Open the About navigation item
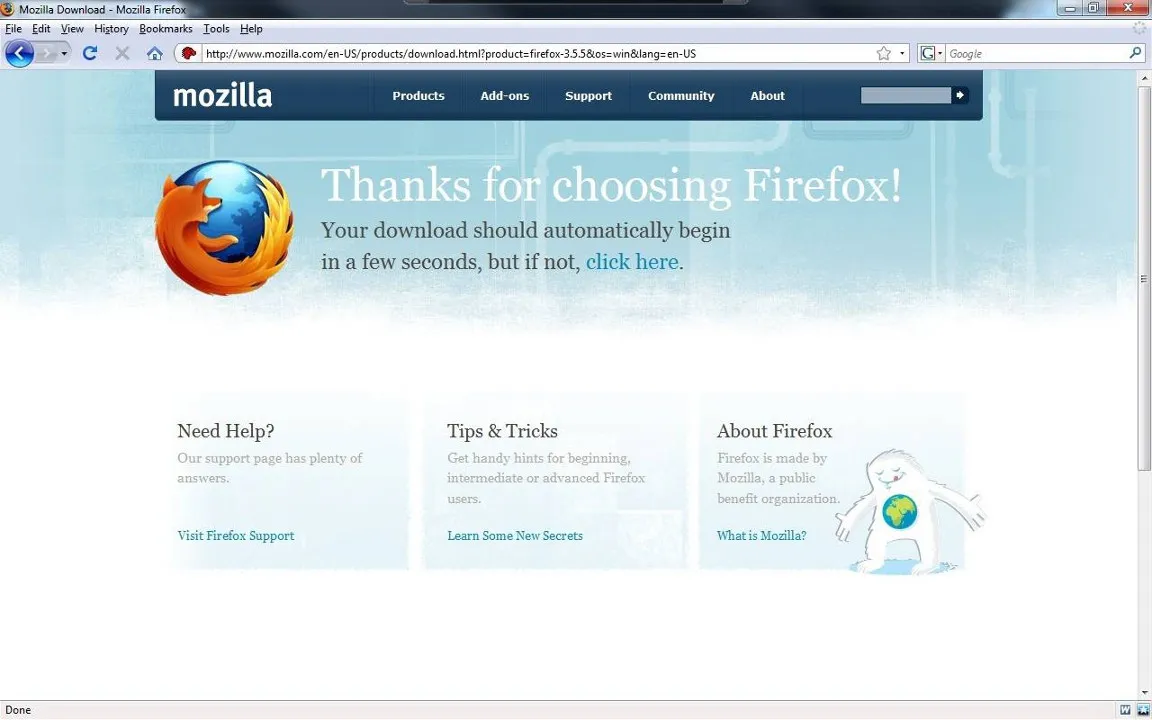Image resolution: width=1152 pixels, height=720 pixels. pos(767,96)
